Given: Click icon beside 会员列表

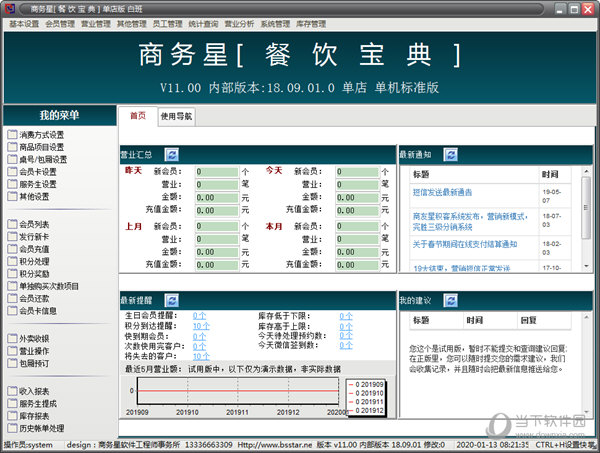Looking at the screenshot, I should pos(13,224).
